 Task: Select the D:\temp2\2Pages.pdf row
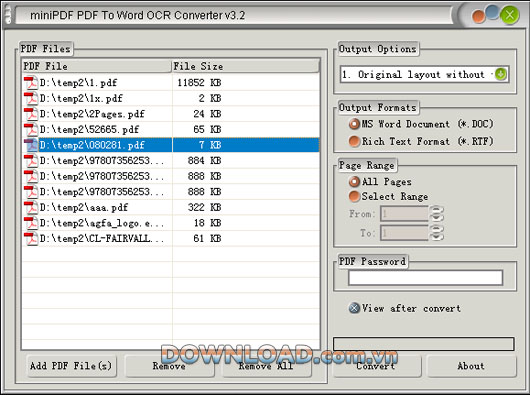pyautogui.click(x=171, y=114)
